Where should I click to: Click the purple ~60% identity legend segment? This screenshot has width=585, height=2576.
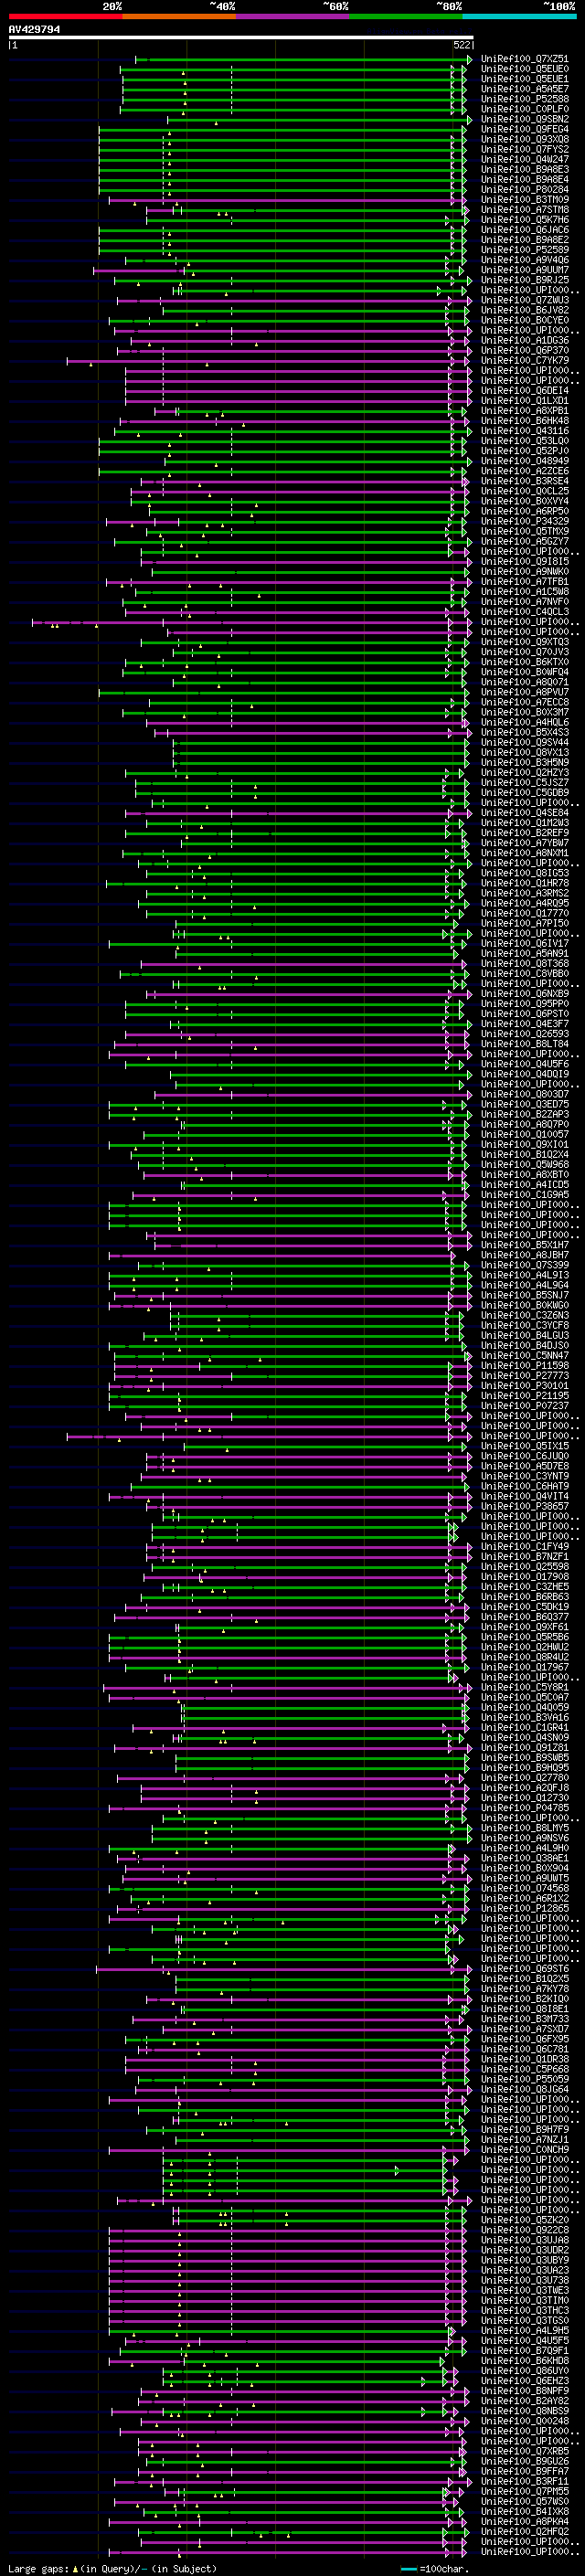293,16
